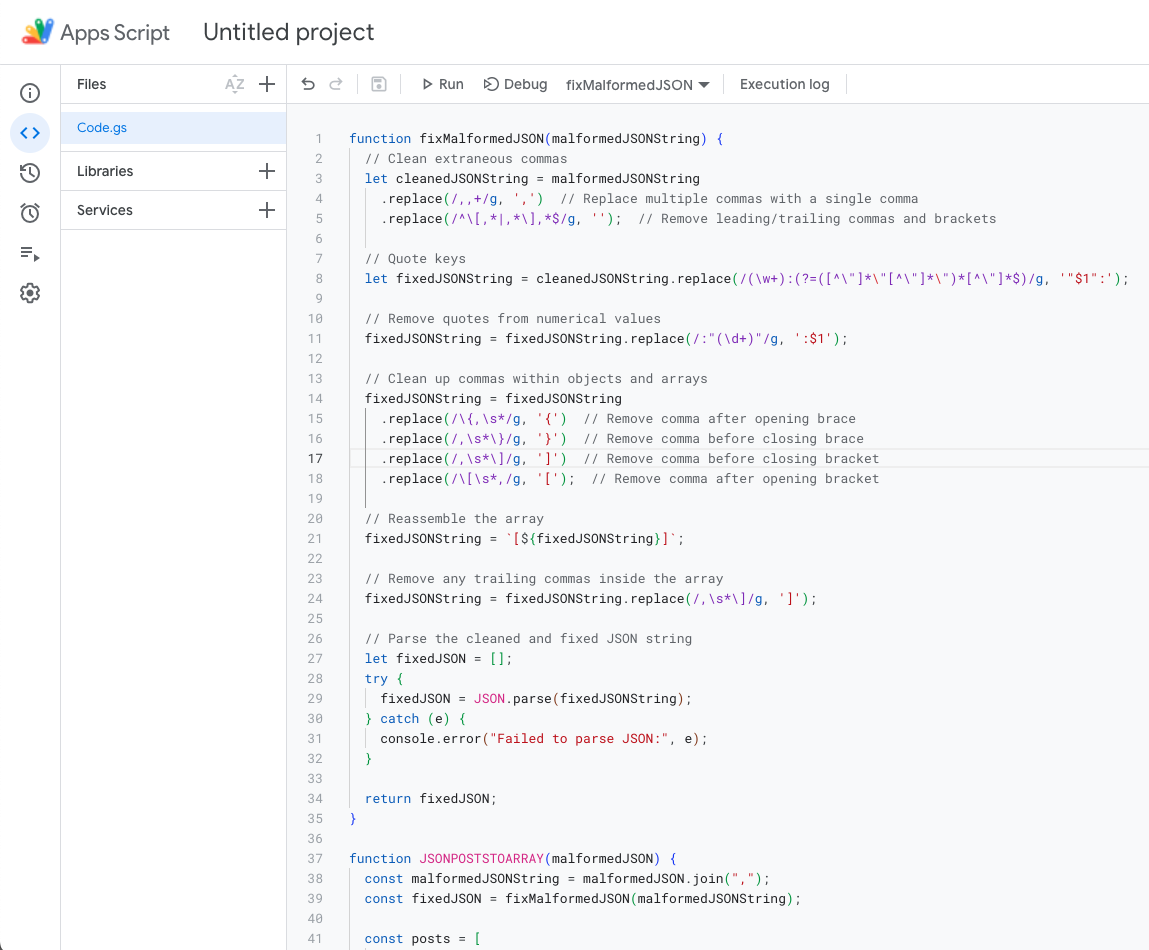The width and height of the screenshot is (1149, 950).
Task: Open Project history
Action: [30, 172]
